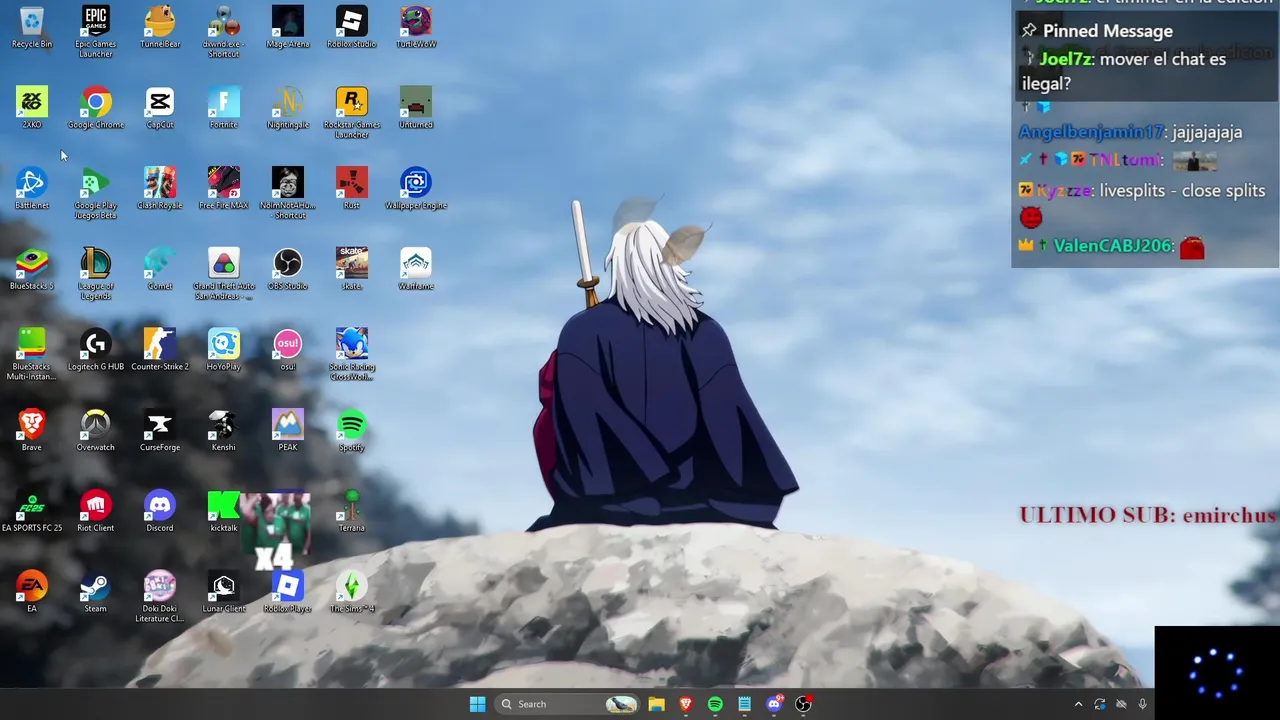Select Doki Doki Literature Club icon
Image resolution: width=1280 pixels, height=720 pixels.
click(160, 597)
